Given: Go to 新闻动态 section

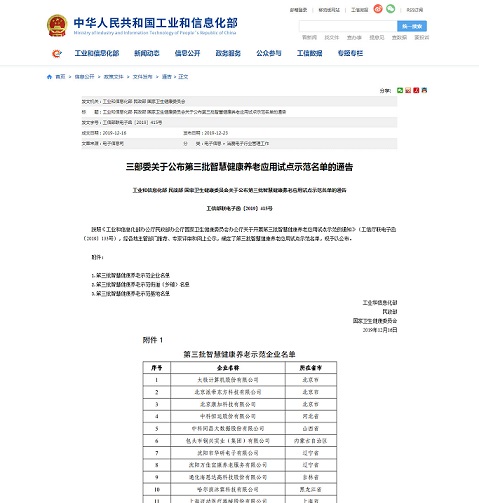Looking at the screenshot, I should pyautogui.click(x=147, y=53).
